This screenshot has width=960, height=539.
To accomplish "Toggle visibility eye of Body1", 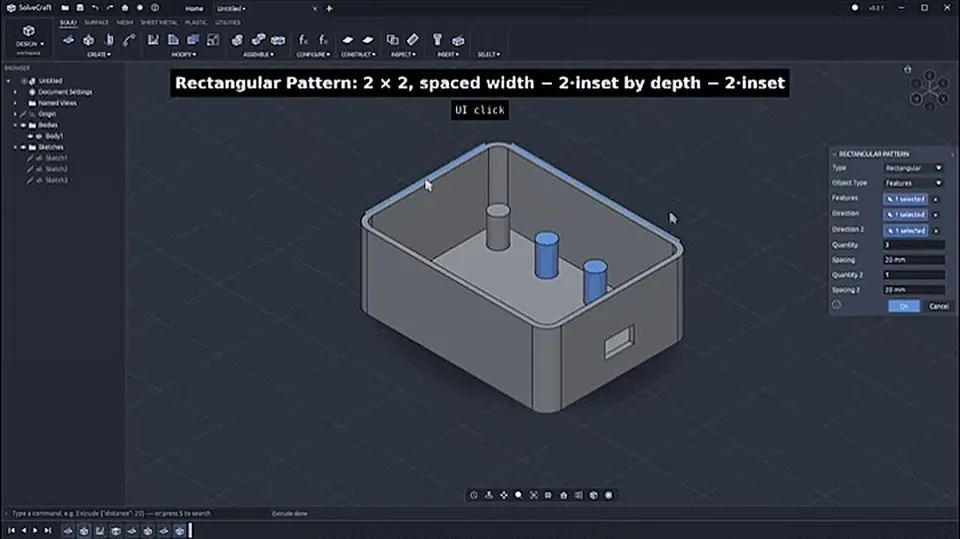I will [31, 136].
